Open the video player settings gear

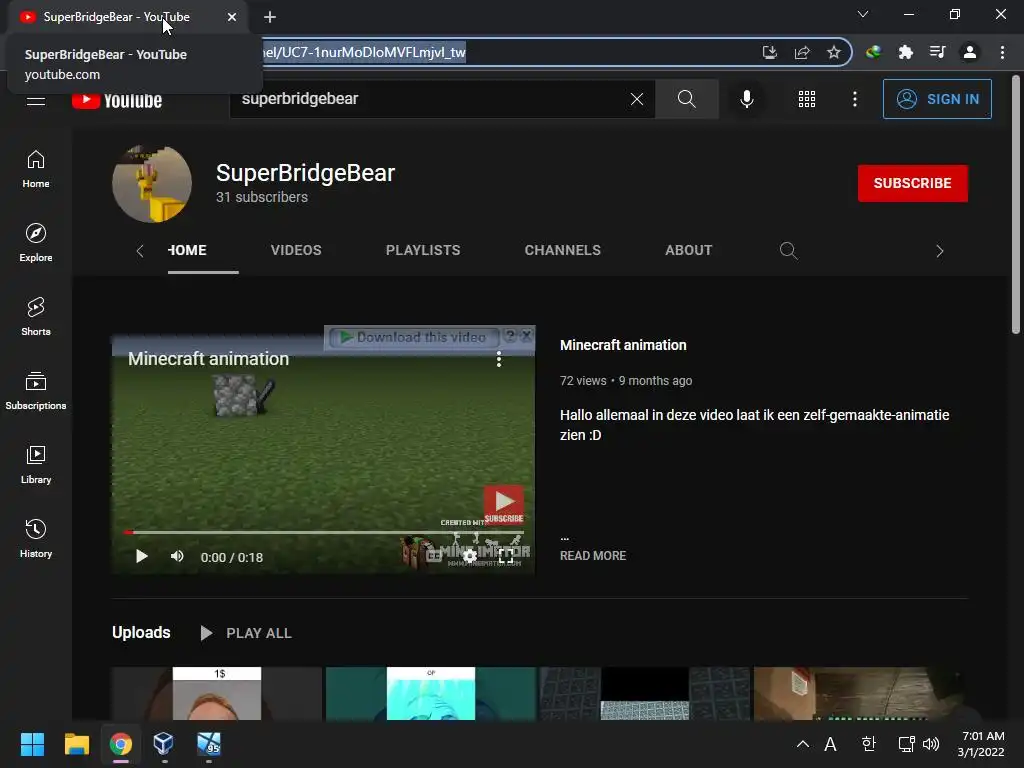pyautogui.click(x=470, y=556)
